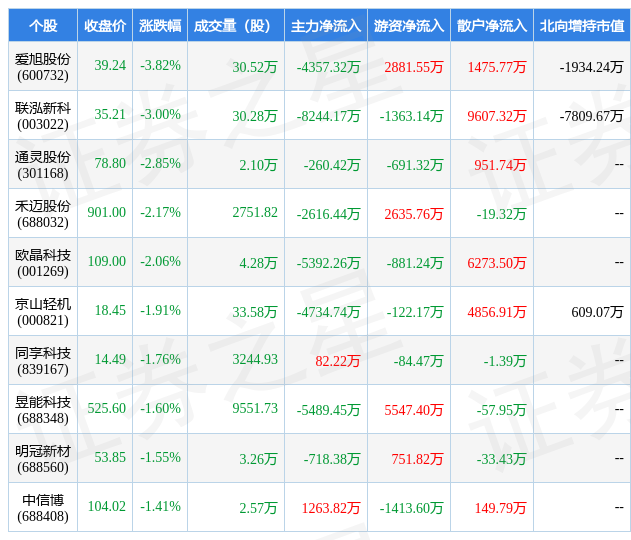Click hot money inflow 751.82万
Image resolution: width=631 pixels, height=540 pixels.
(x=417, y=459)
